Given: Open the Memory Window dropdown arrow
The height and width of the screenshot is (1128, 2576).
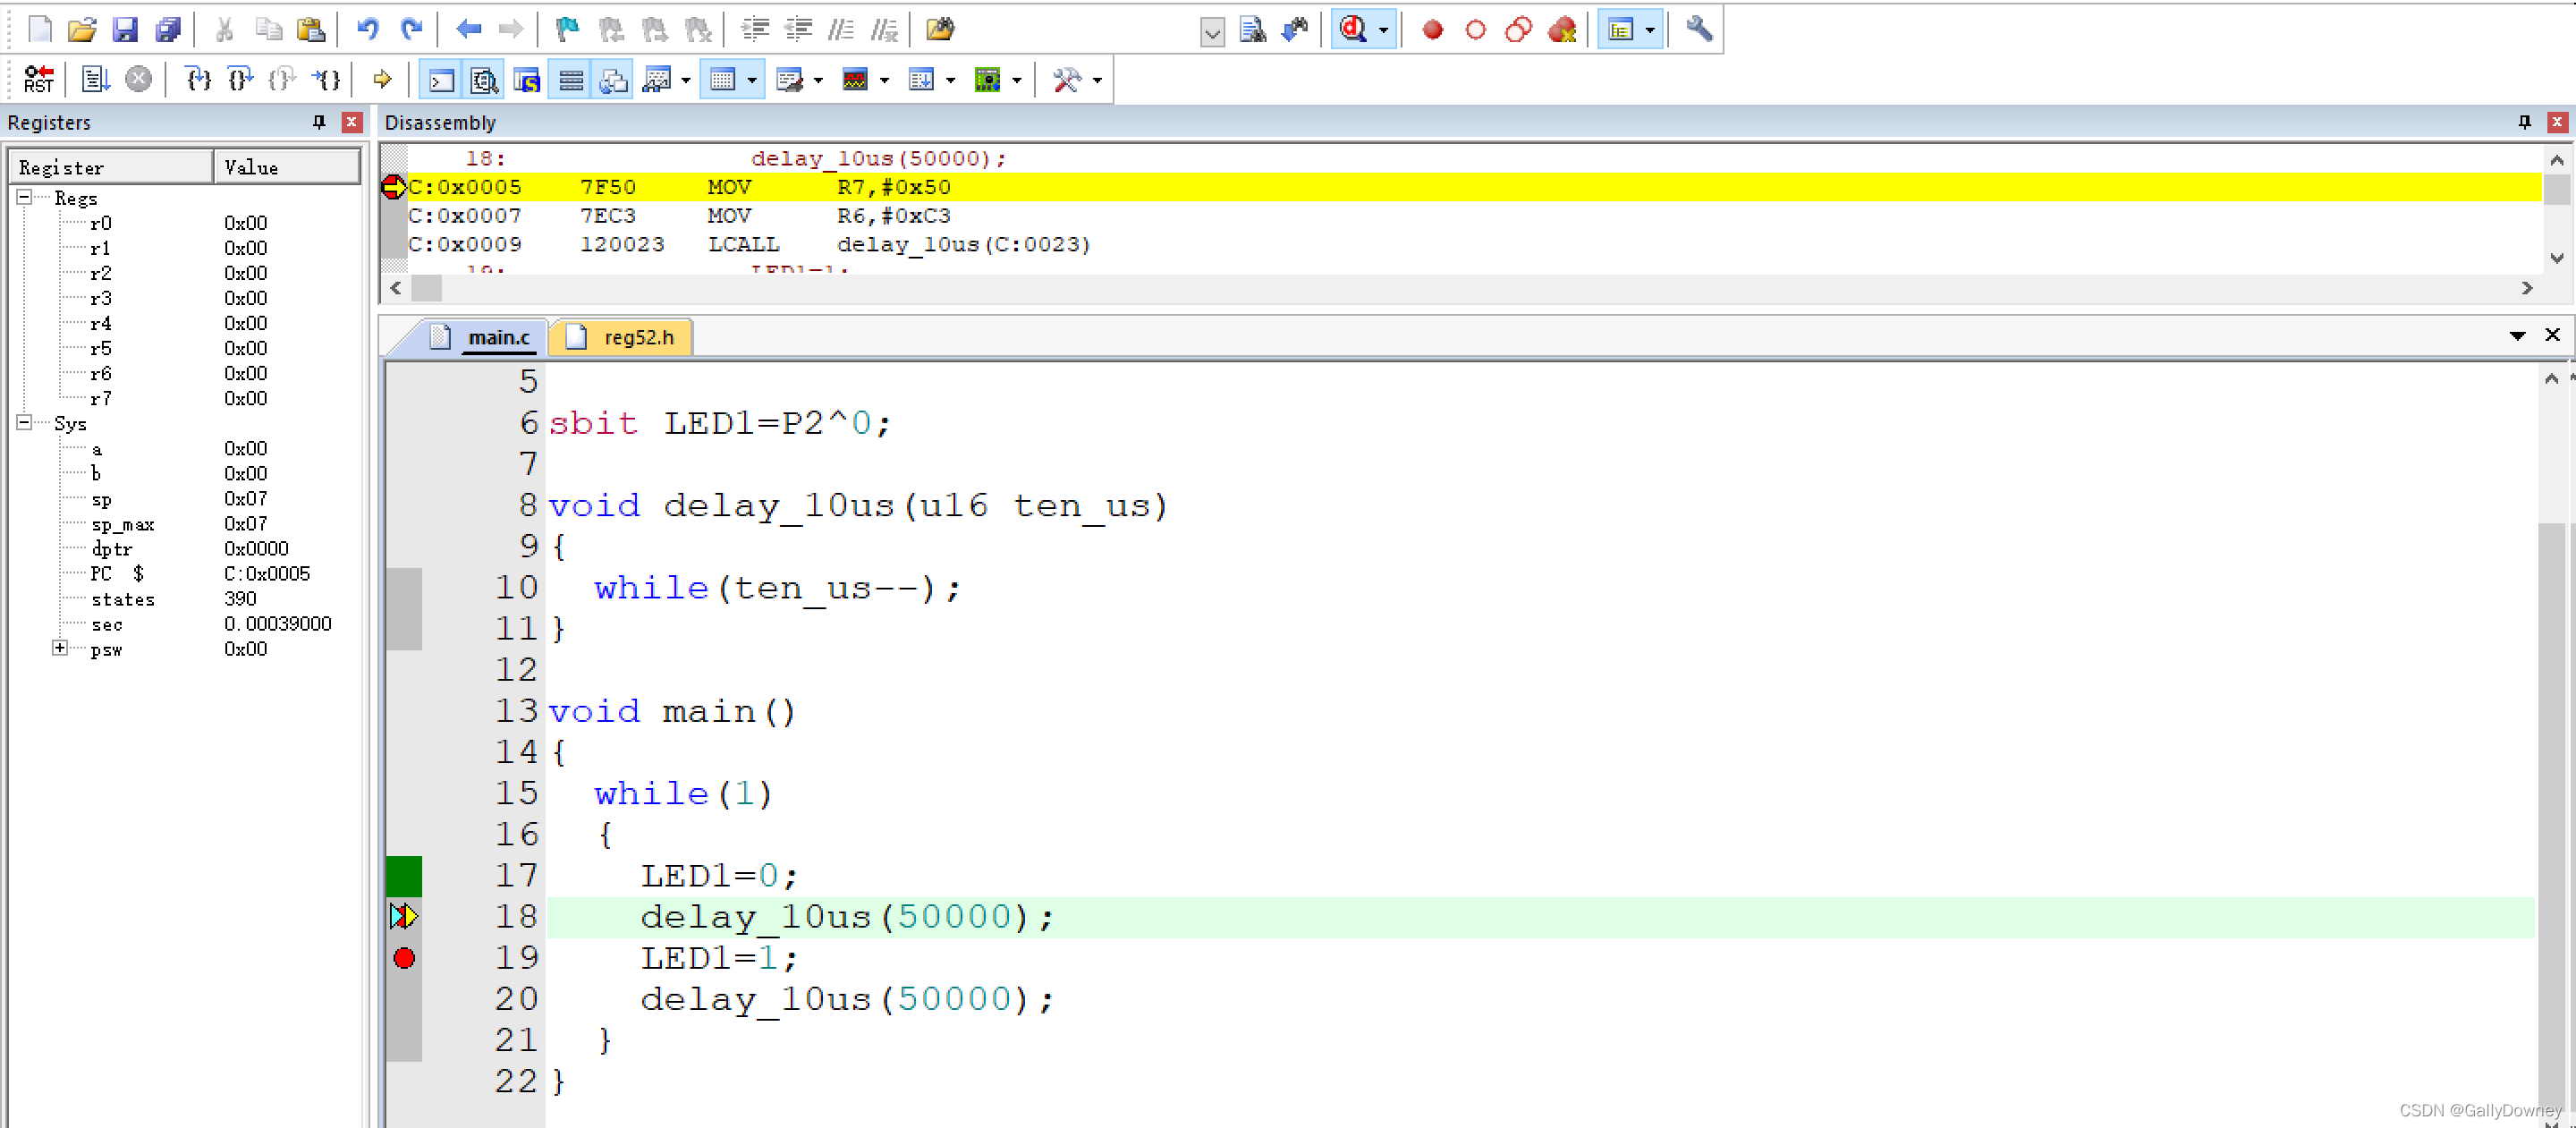Looking at the screenshot, I should 752,80.
